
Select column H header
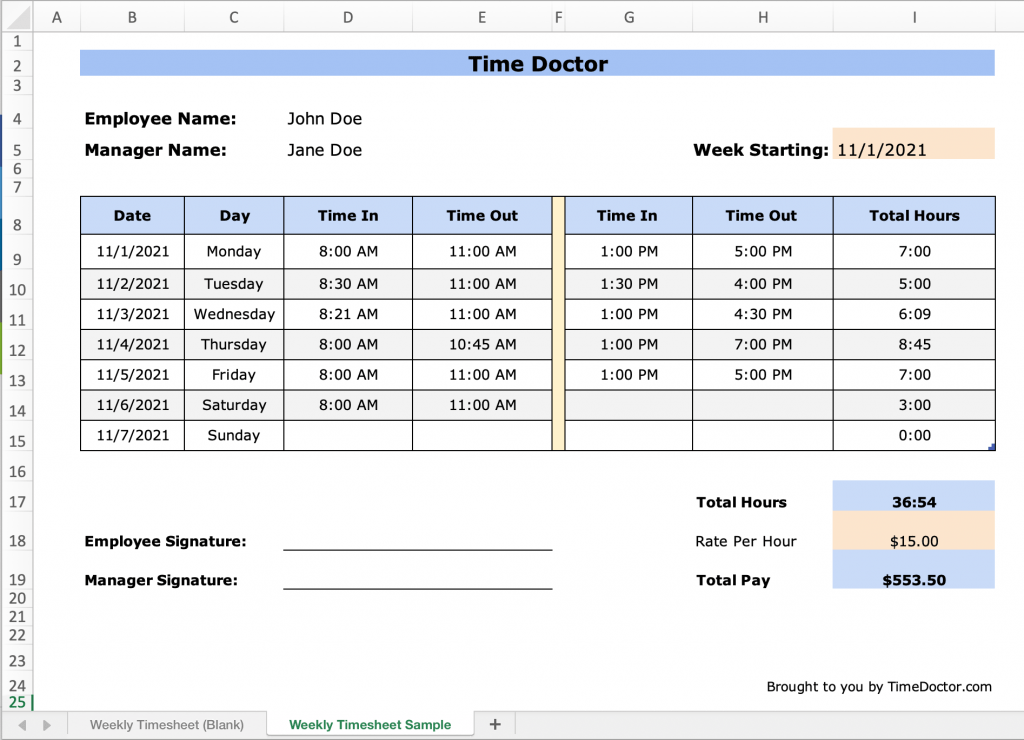pyautogui.click(x=763, y=17)
